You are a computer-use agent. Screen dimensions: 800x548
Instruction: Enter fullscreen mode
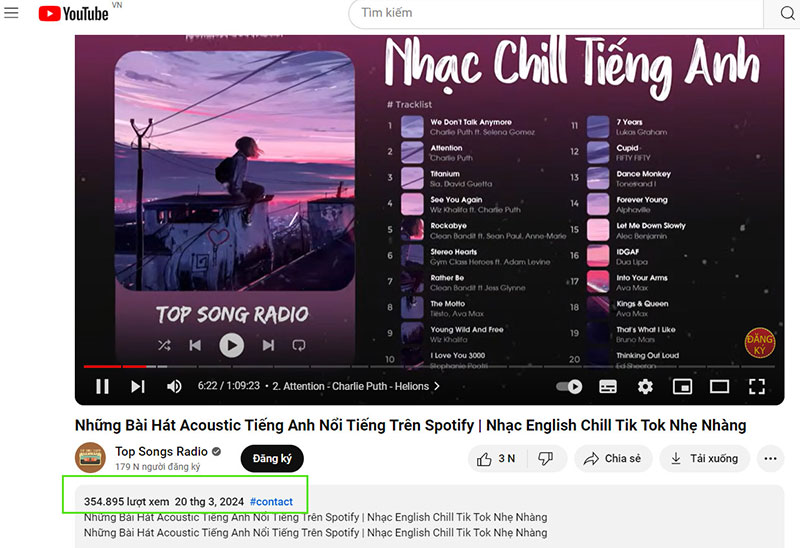pyautogui.click(x=757, y=386)
